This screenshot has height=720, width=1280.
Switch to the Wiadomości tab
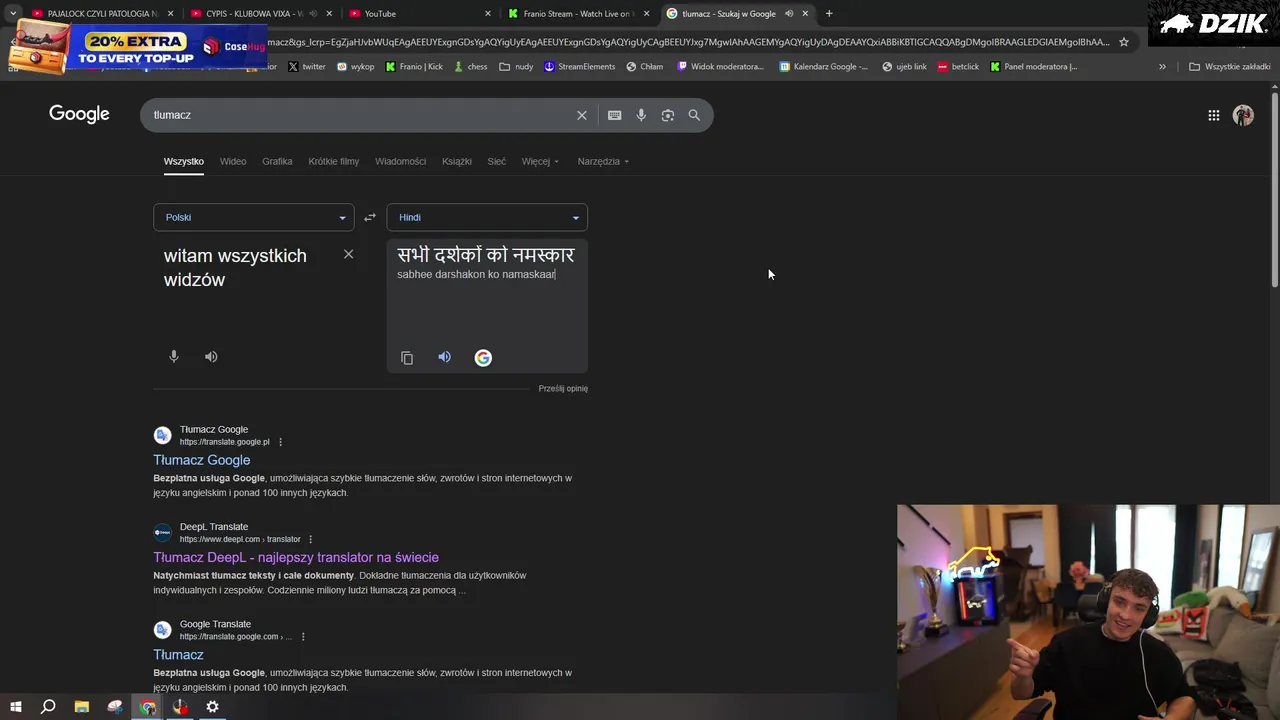[400, 161]
